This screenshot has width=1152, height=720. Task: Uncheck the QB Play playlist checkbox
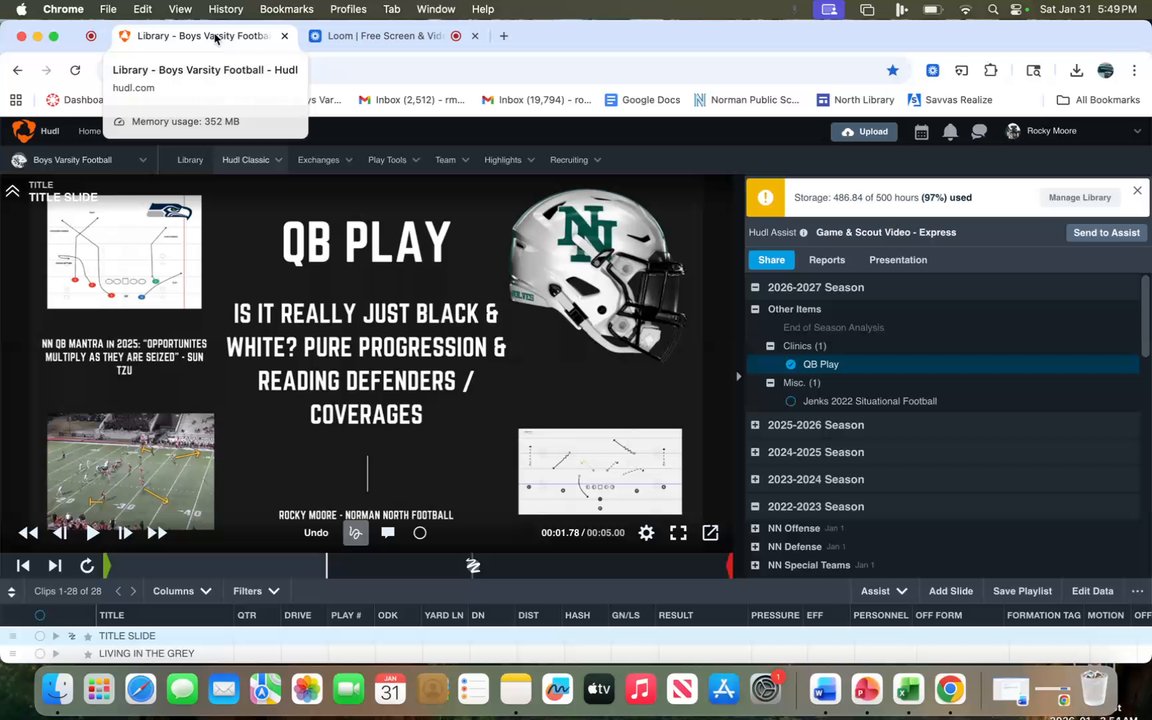click(x=791, y=364)
